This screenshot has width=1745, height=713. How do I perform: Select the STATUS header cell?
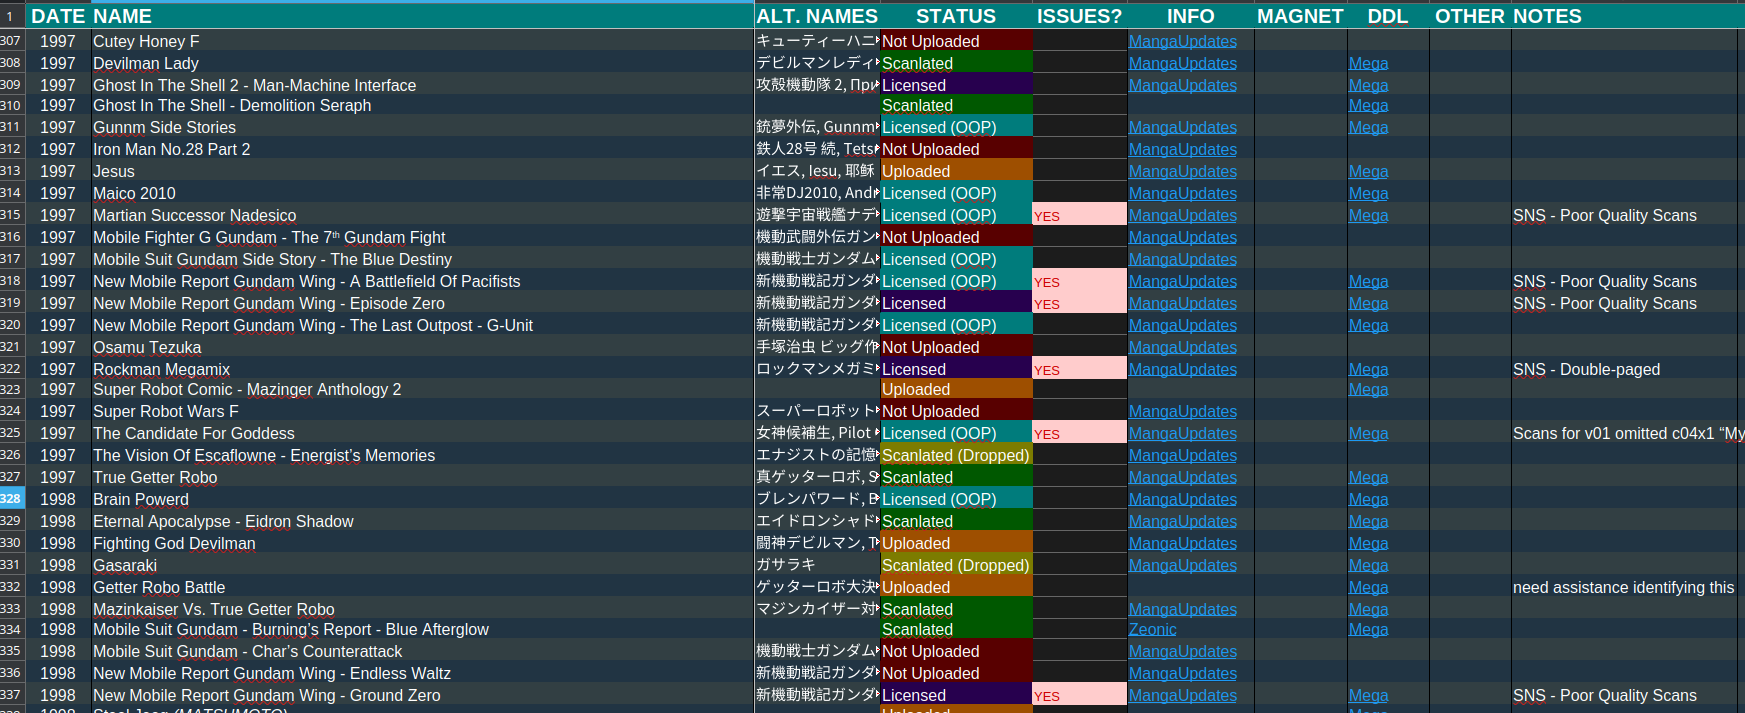pos(956,16)
